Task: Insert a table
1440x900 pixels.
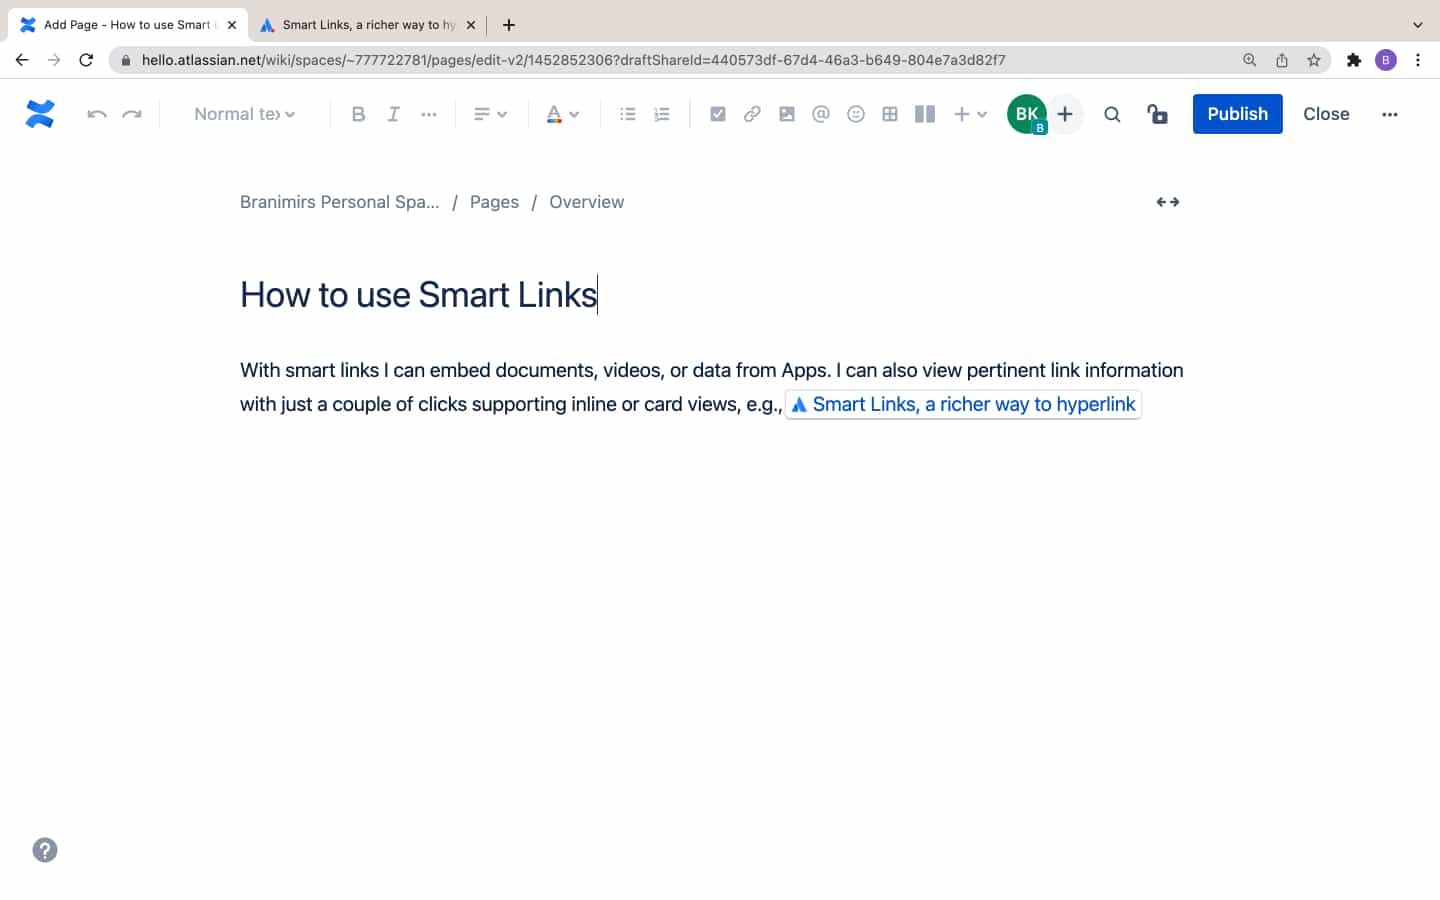Action: click(890, 114)
